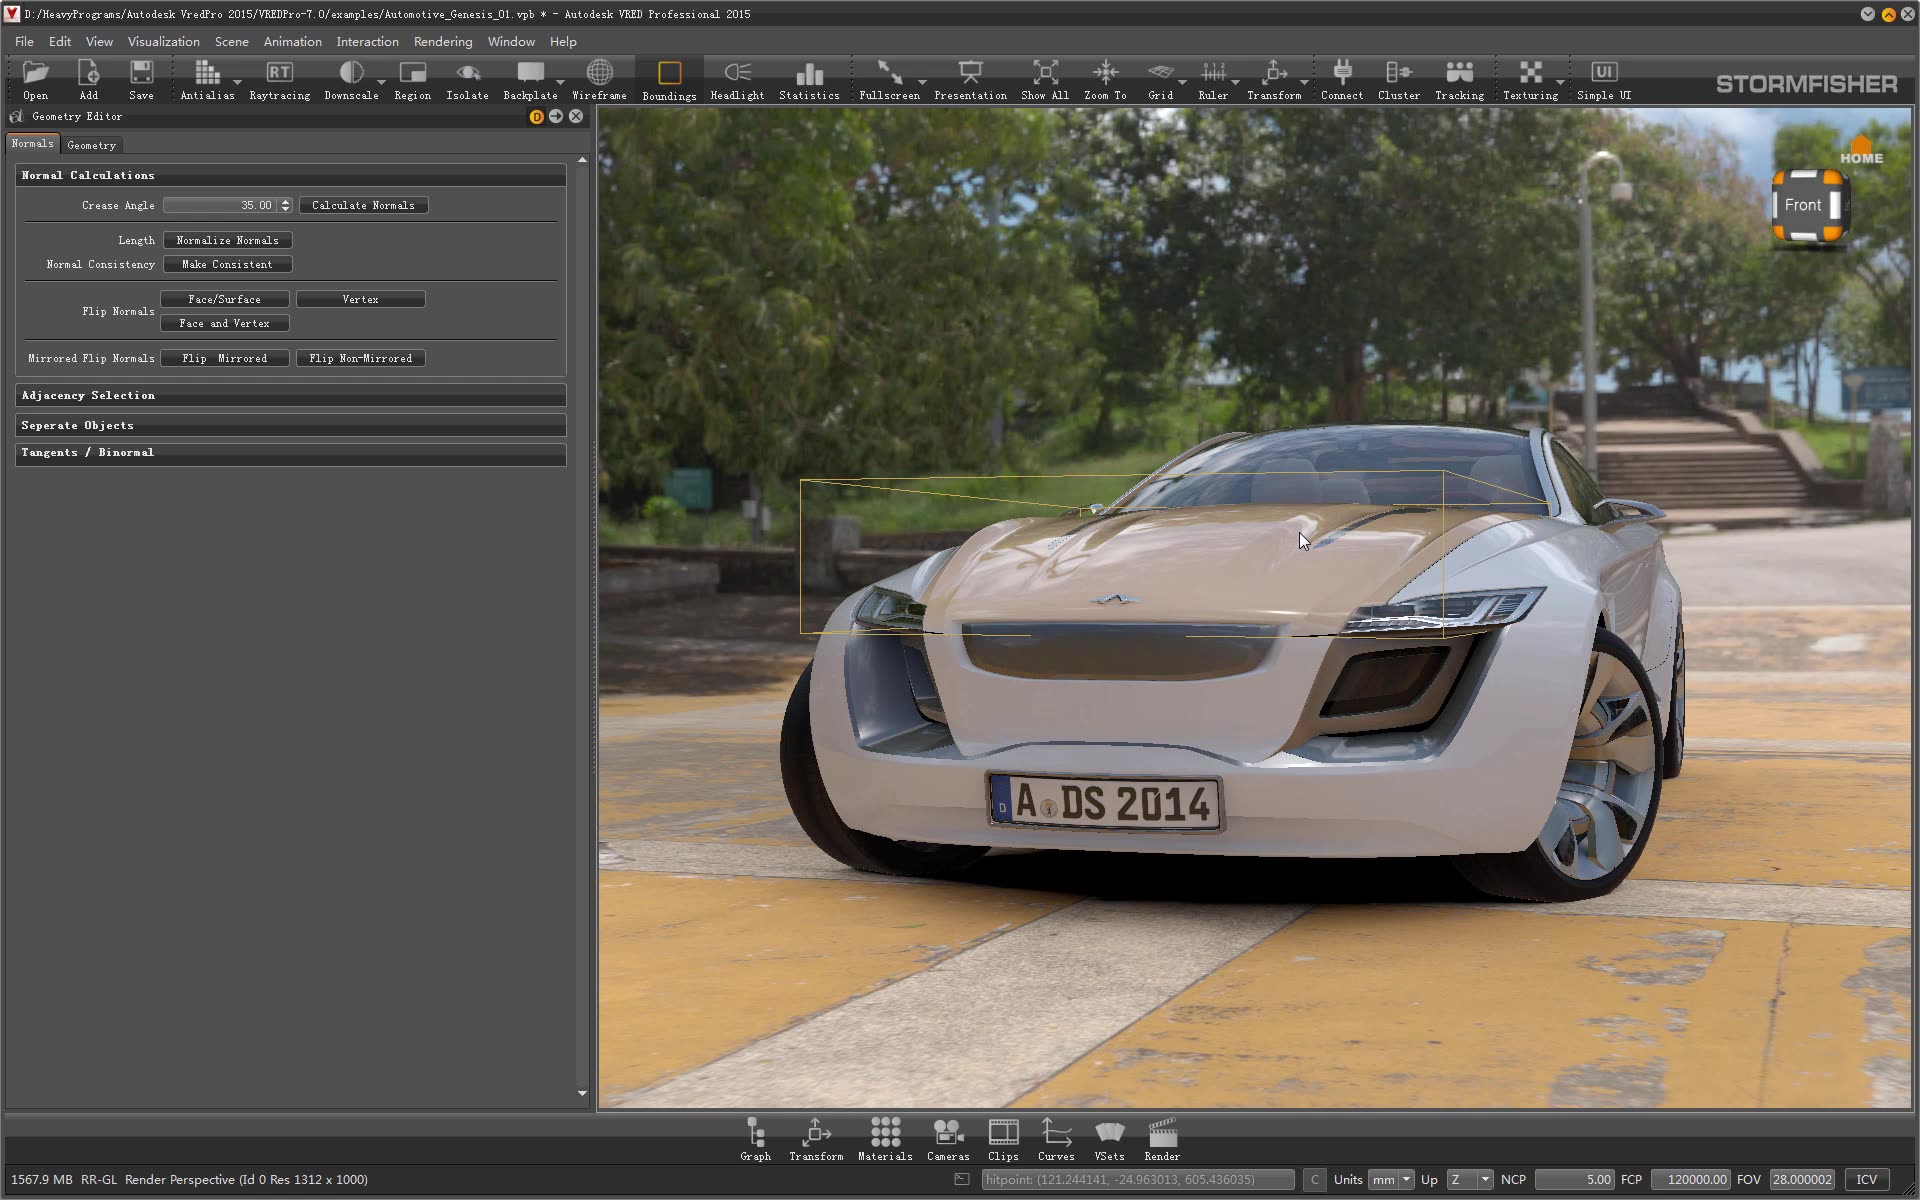Open the Up axis Z dropdown
This screenshot has height=1200, width=1920.
coord(1469,1180)
